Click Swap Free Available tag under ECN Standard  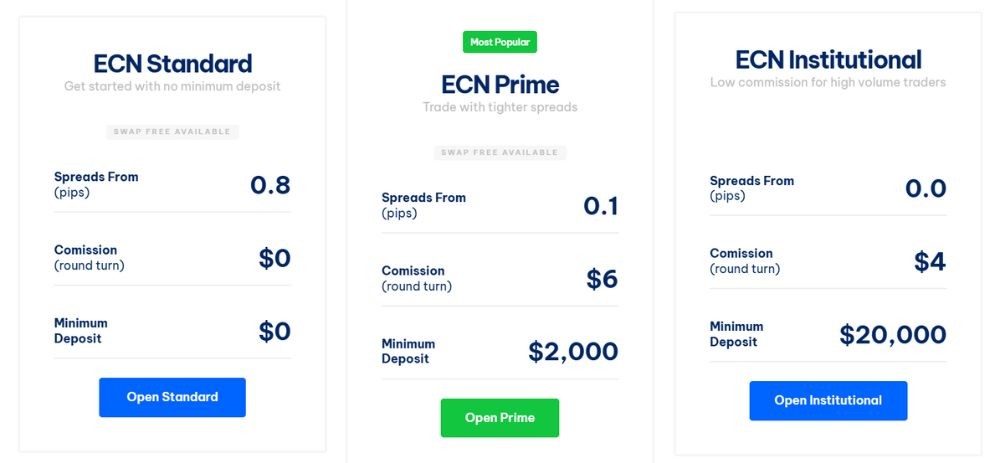tap(172, 132)
